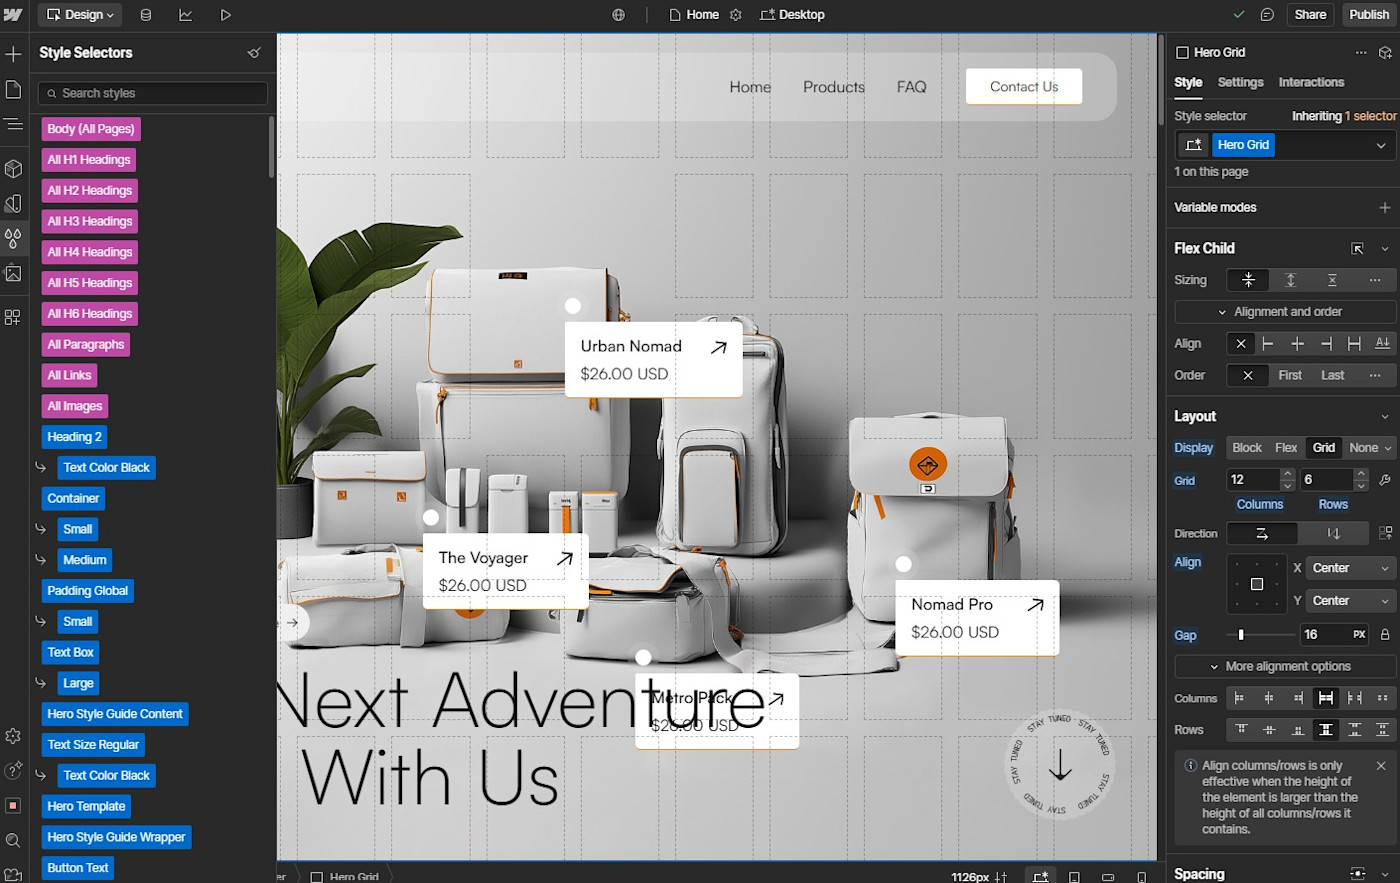Click the red video record icon in sidebar
Image resolution: width=1400 pixels, height=883 pixels.
coord(13,805)
